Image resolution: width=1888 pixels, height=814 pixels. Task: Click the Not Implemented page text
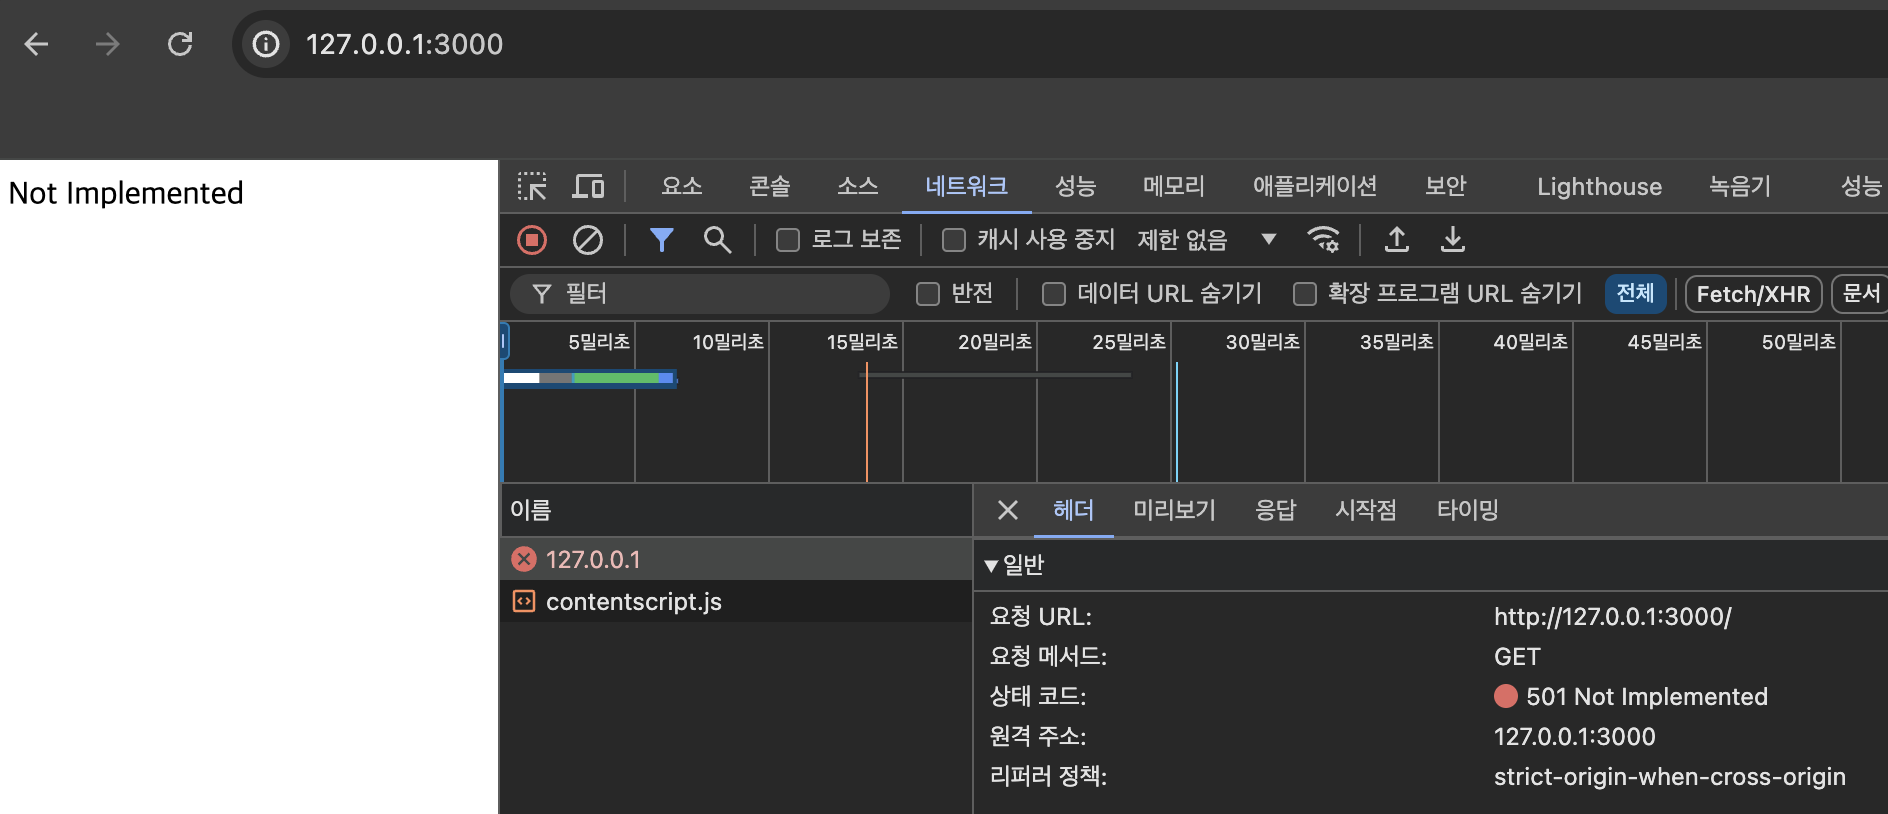coord(126,193)
